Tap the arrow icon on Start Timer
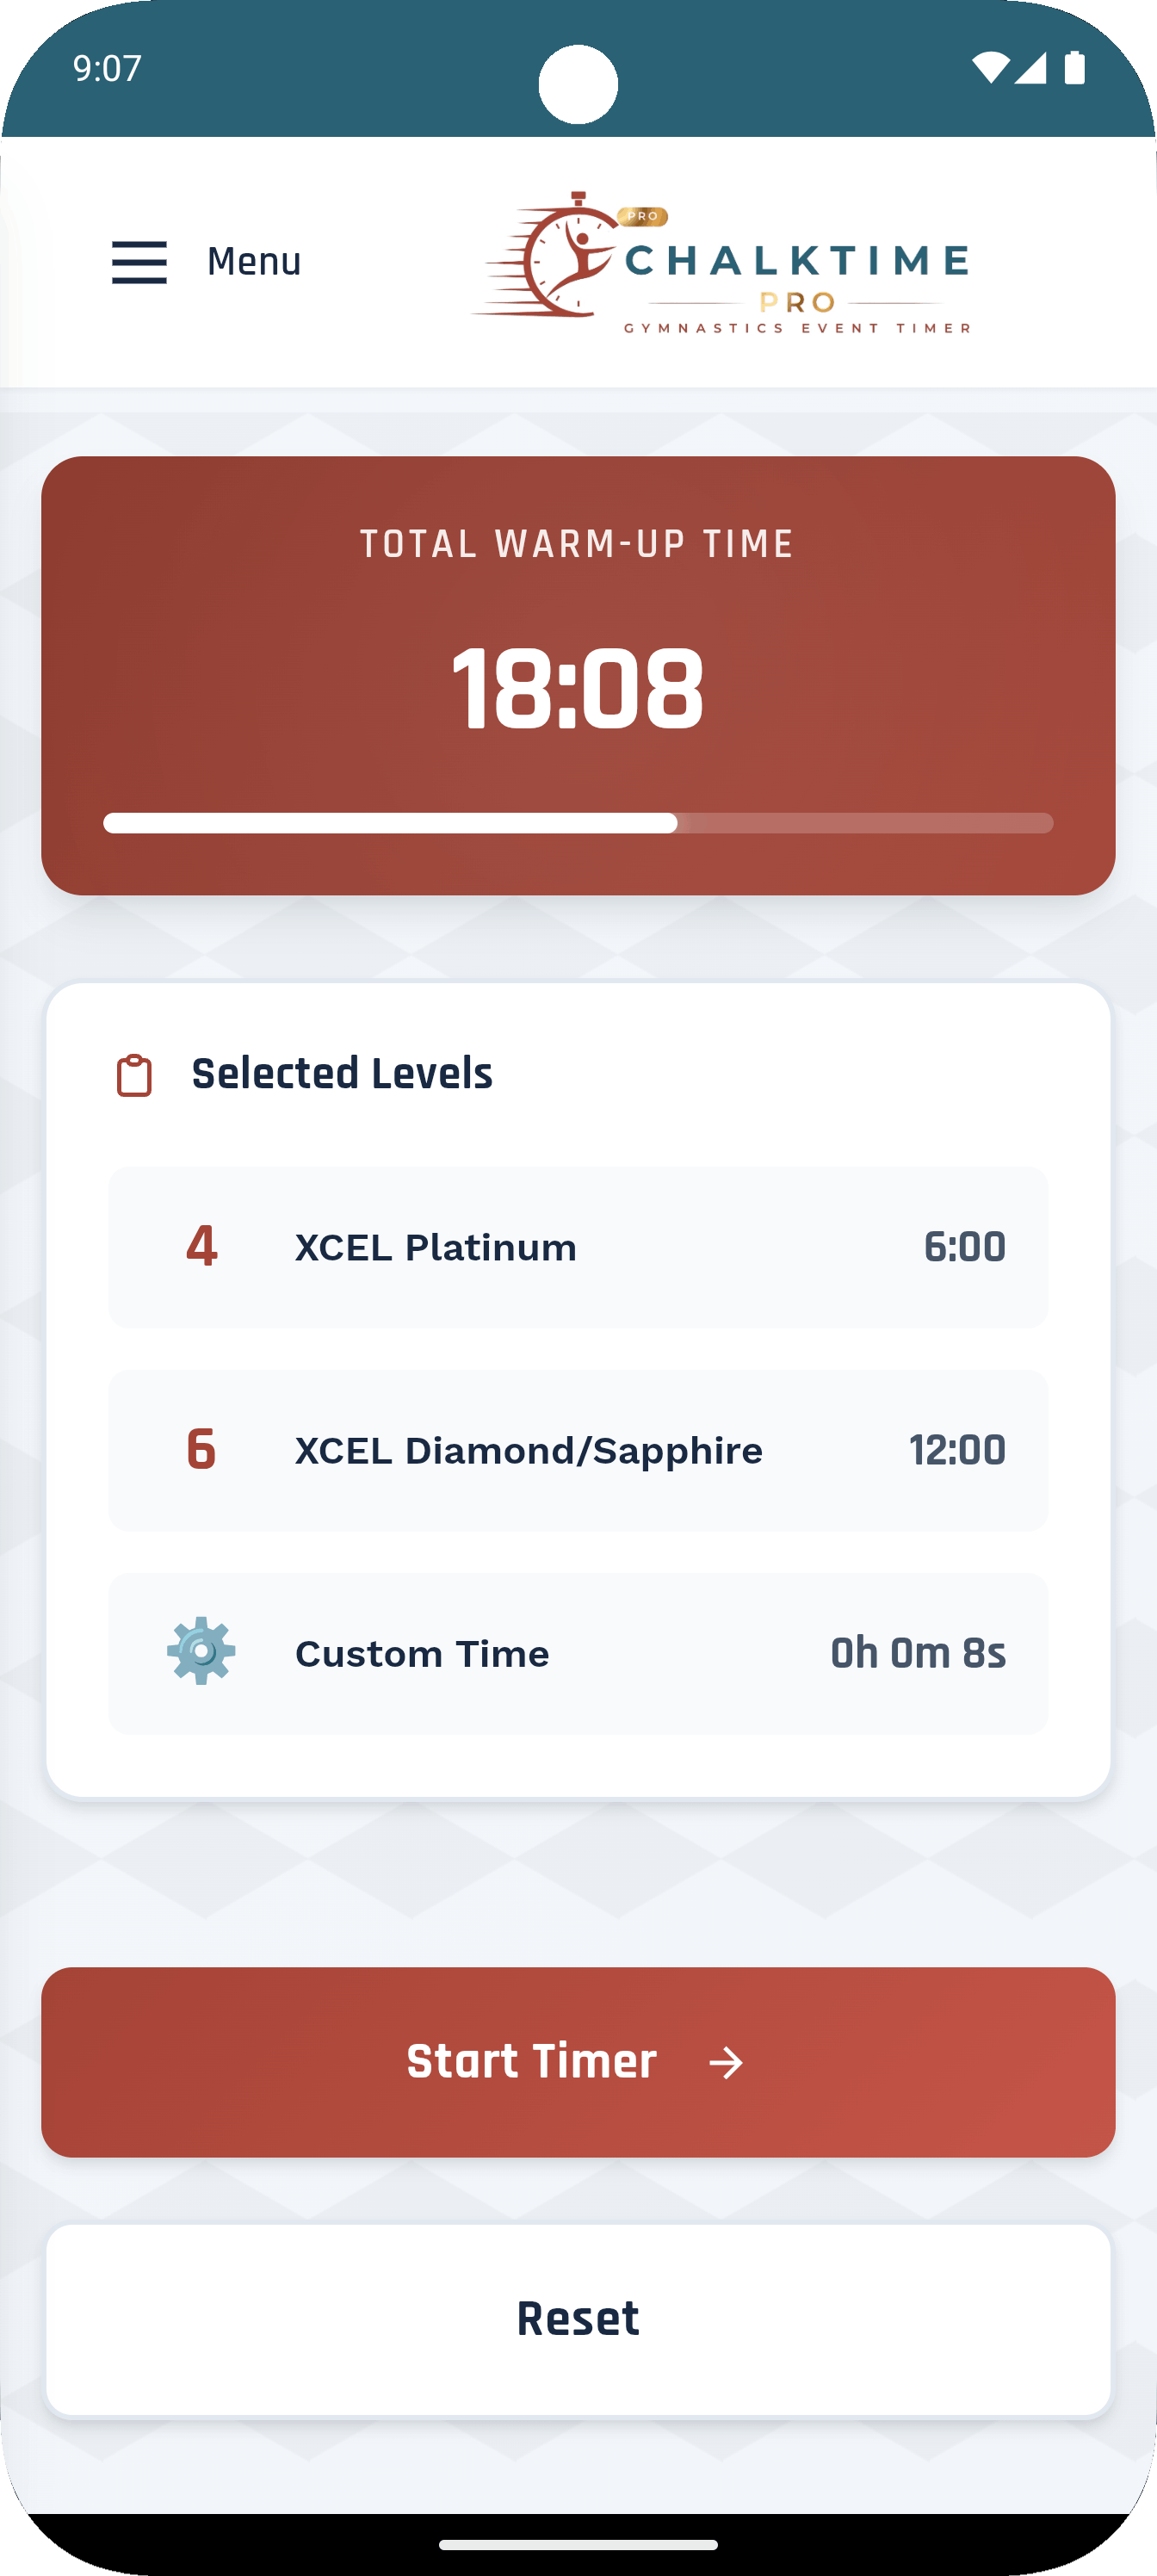 (x=726, y=2062)
